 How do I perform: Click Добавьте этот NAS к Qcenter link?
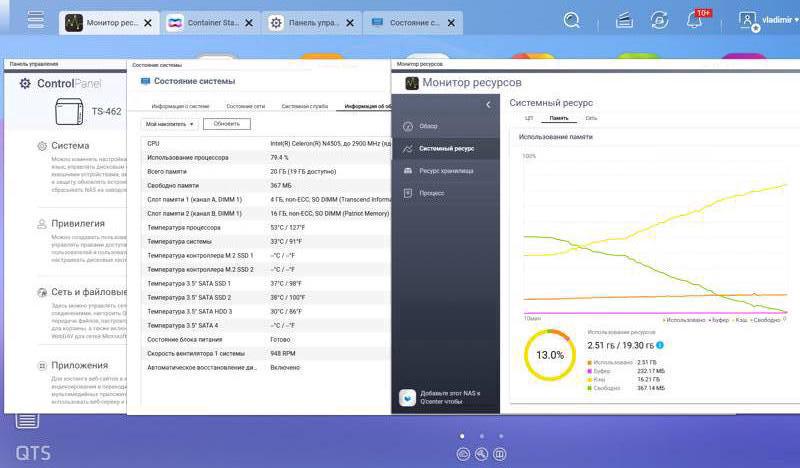point(449,397)
